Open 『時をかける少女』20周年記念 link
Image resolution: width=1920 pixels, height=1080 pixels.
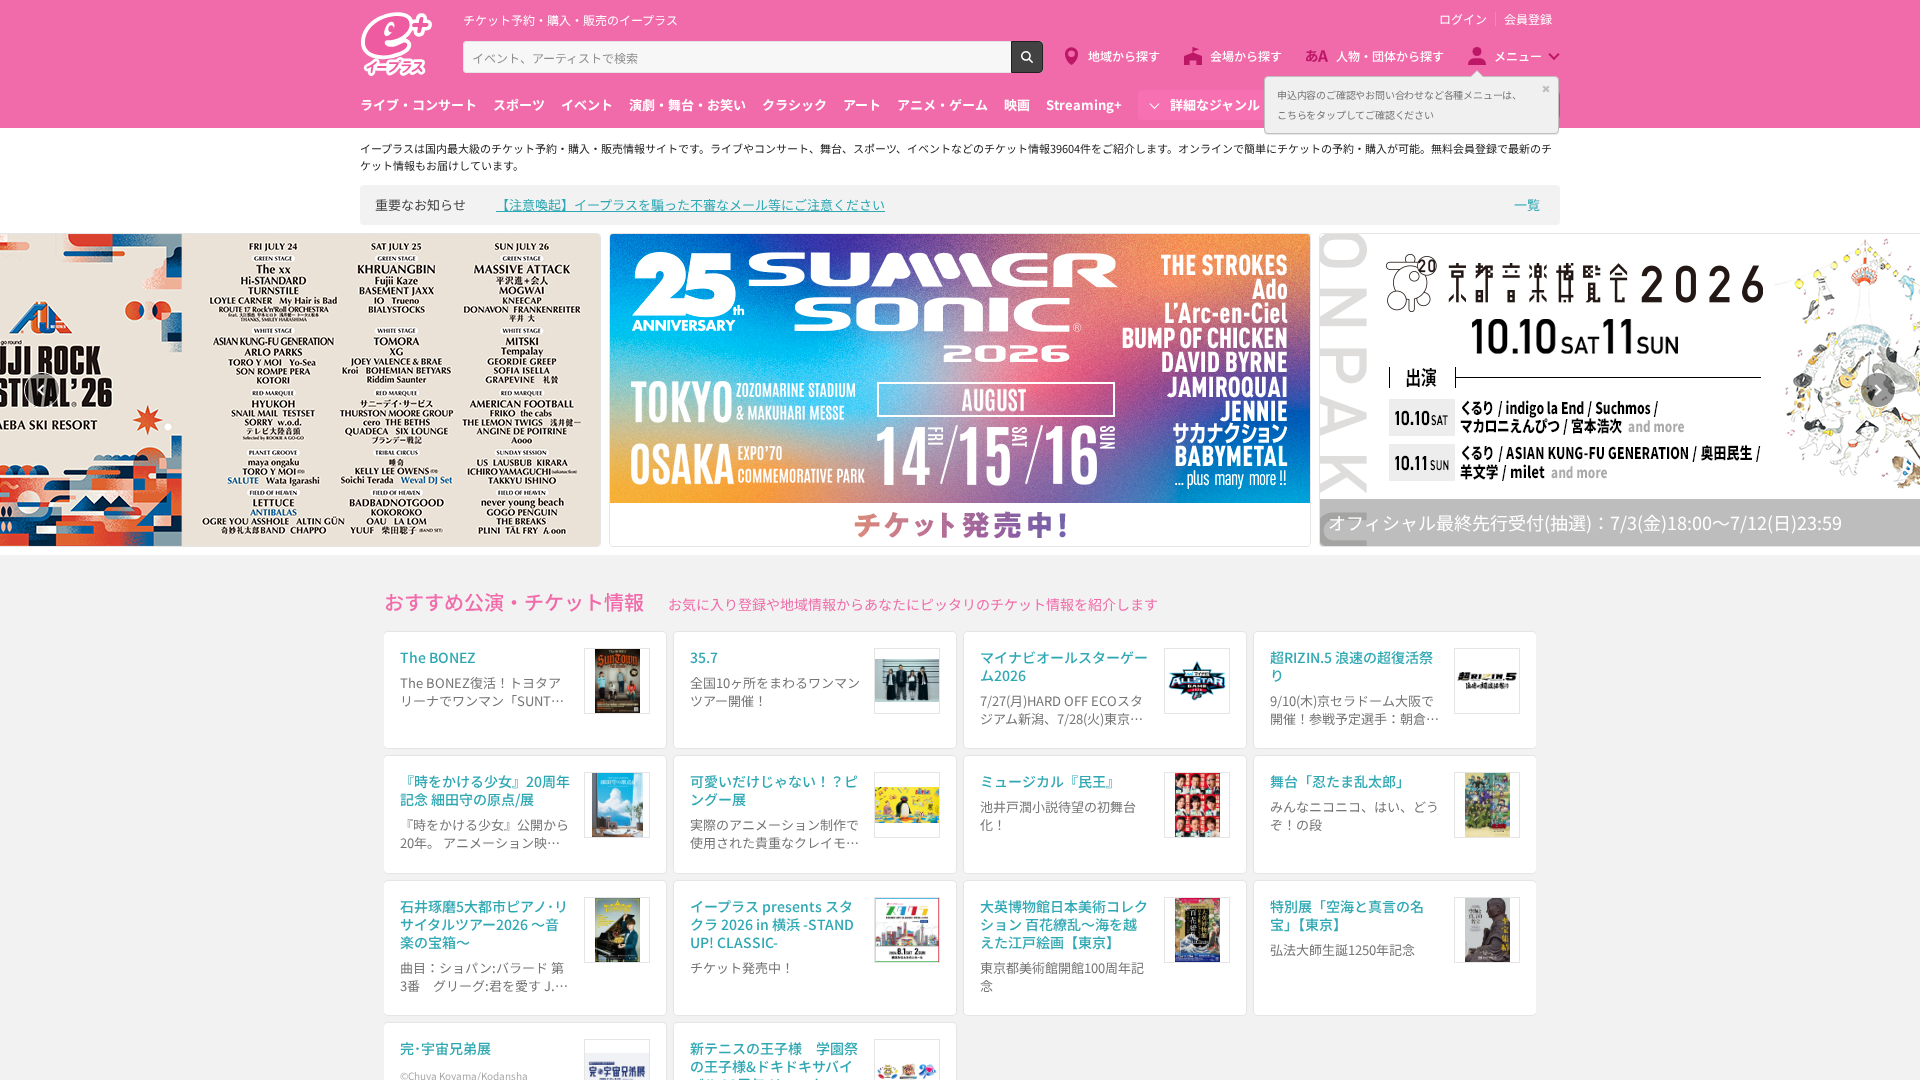click(x=485, y=790)
